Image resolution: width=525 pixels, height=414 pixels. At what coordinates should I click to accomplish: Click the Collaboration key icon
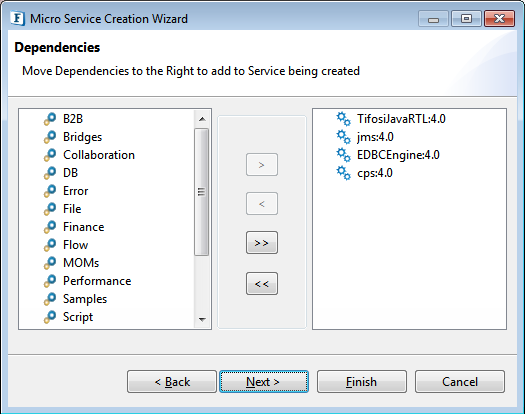click(50, 155)
